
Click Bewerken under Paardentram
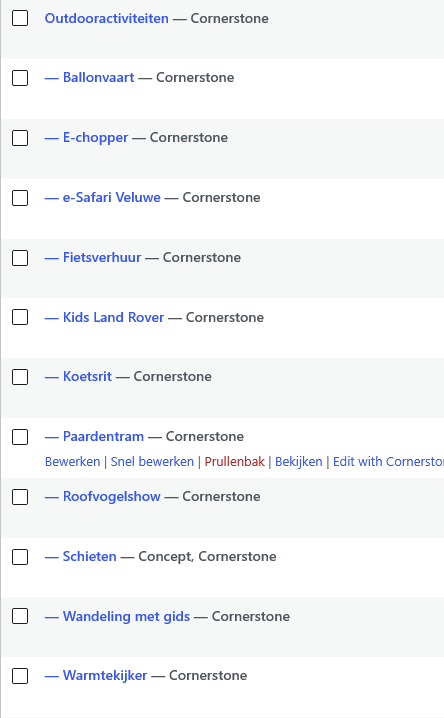tap(72, 462)
